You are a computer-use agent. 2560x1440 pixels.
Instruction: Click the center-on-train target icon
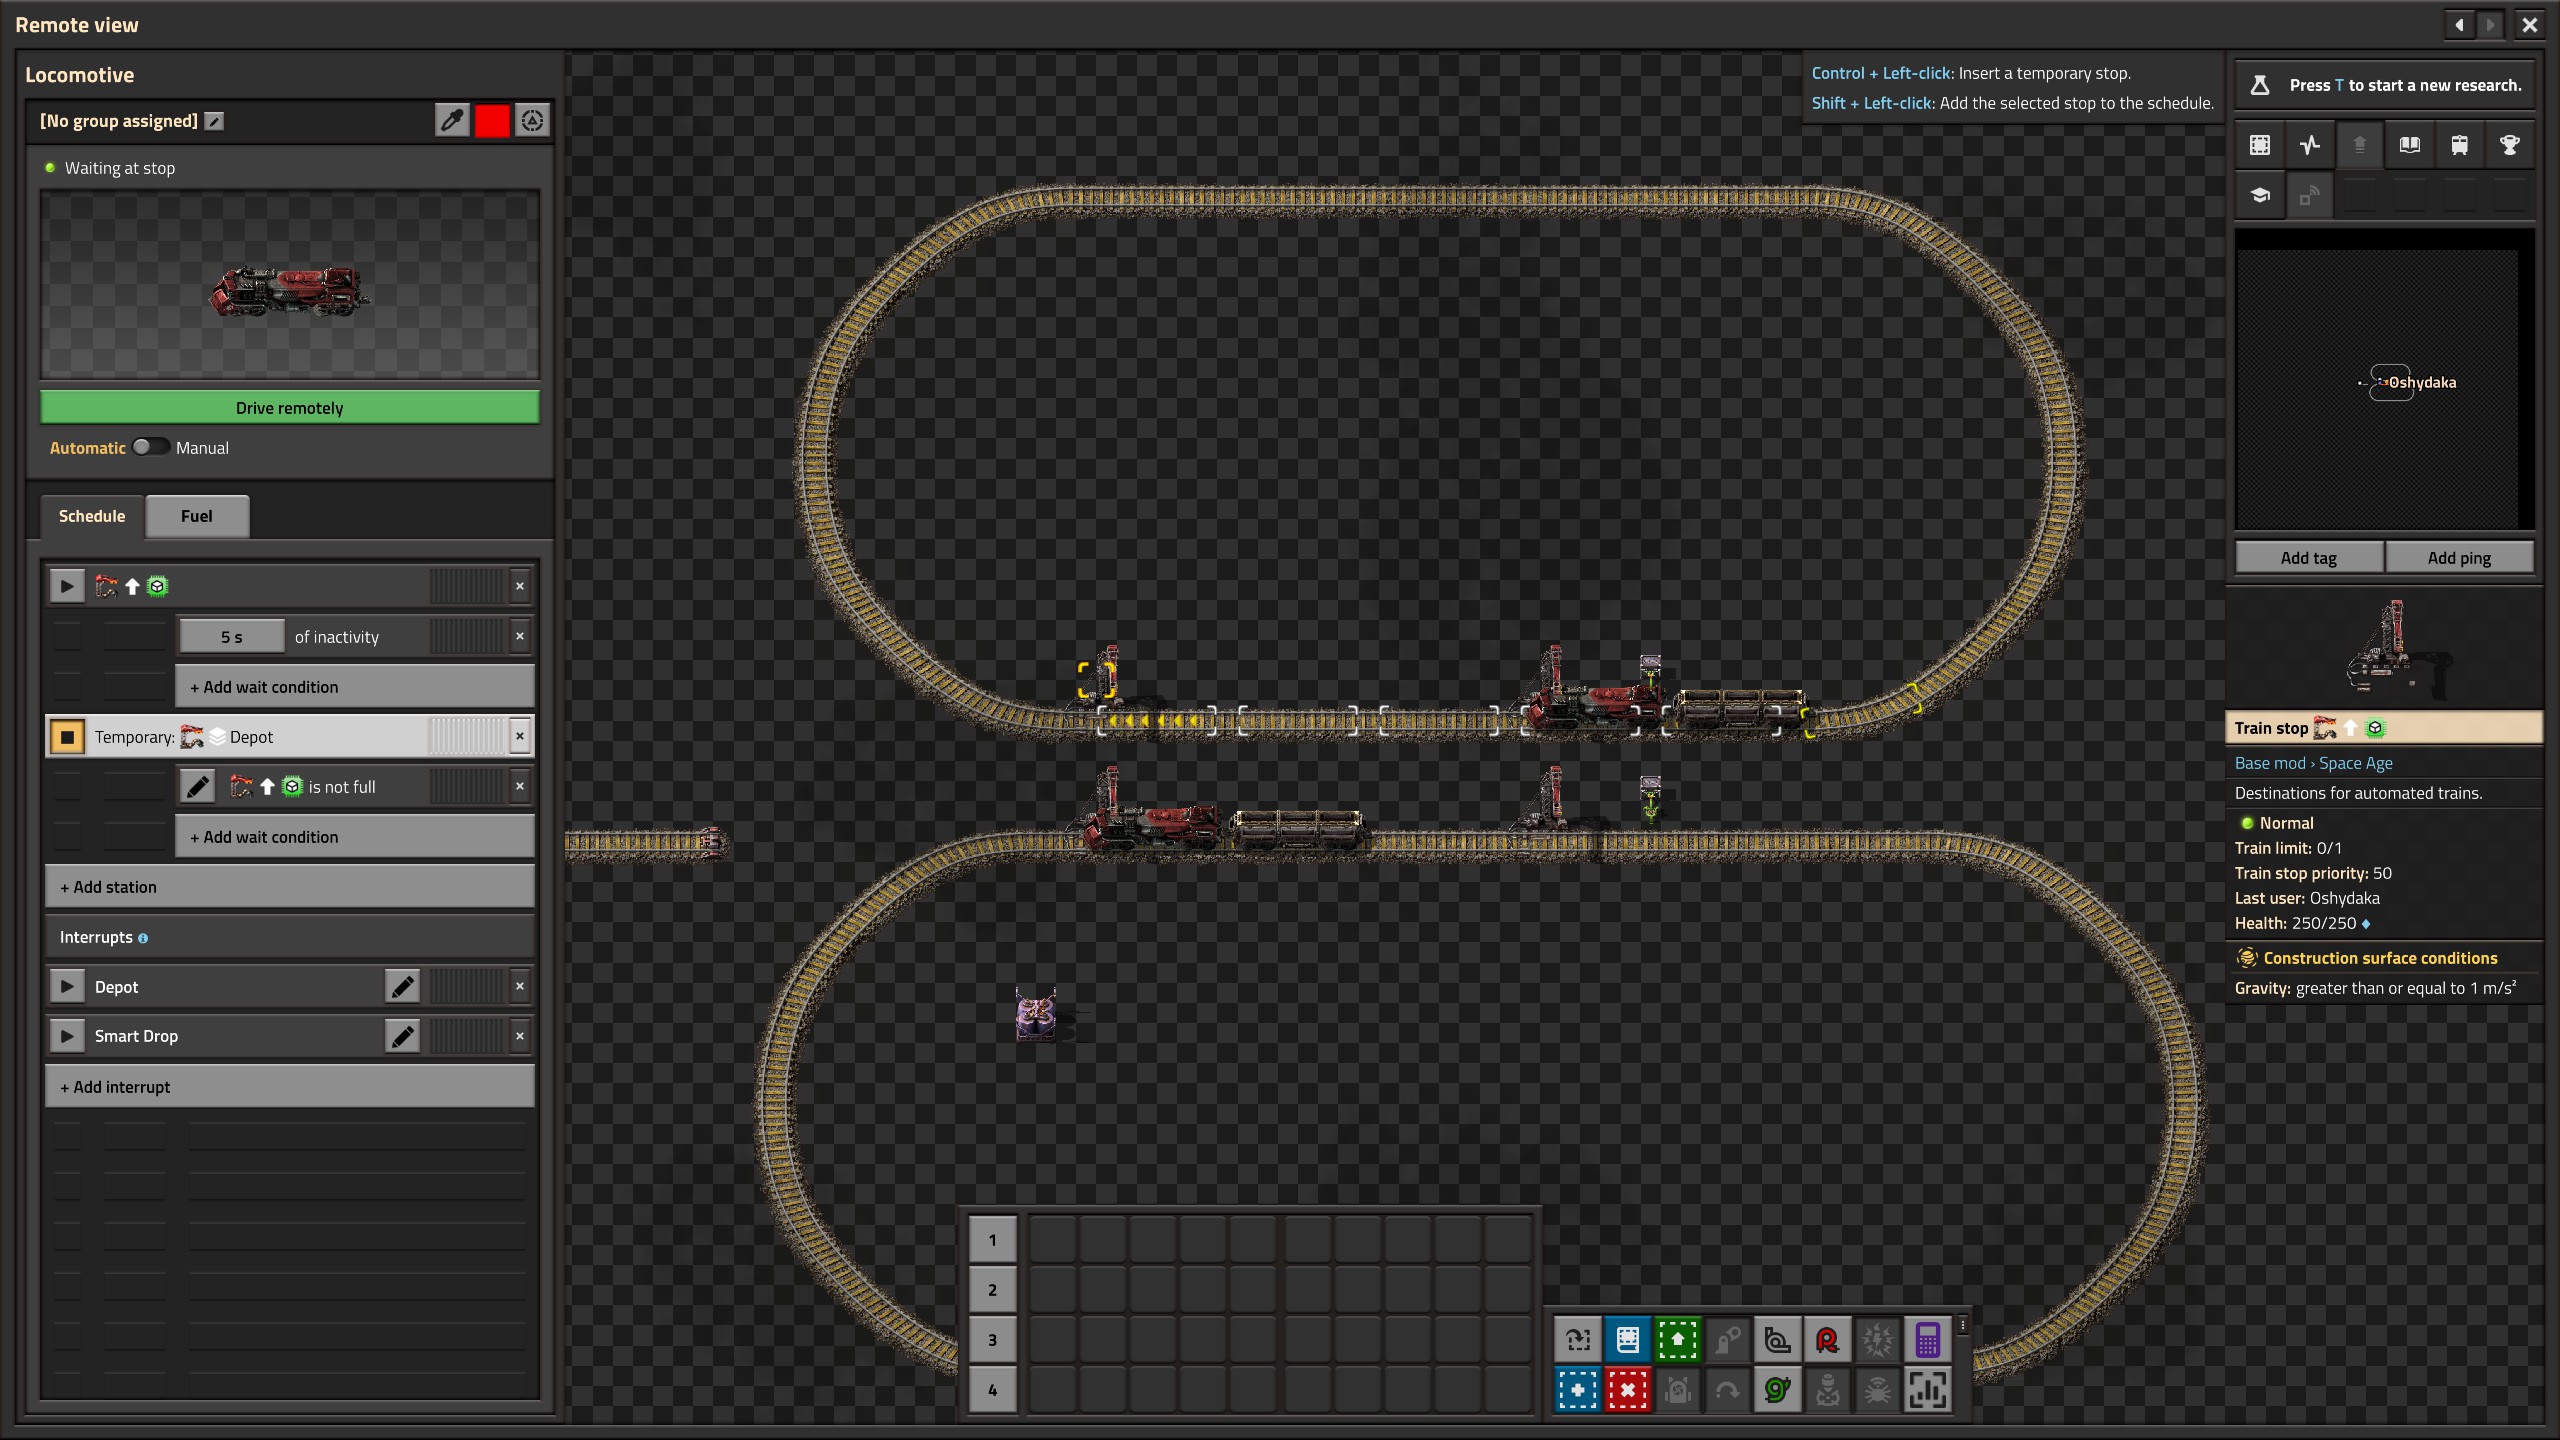(x=532, y=121)
